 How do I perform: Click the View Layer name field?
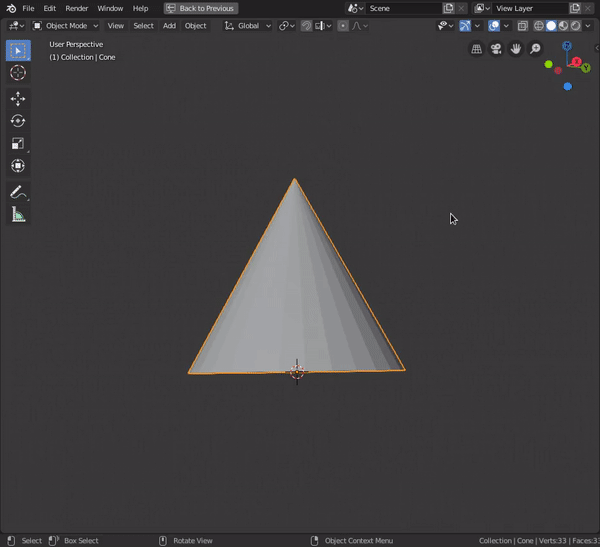531,8
